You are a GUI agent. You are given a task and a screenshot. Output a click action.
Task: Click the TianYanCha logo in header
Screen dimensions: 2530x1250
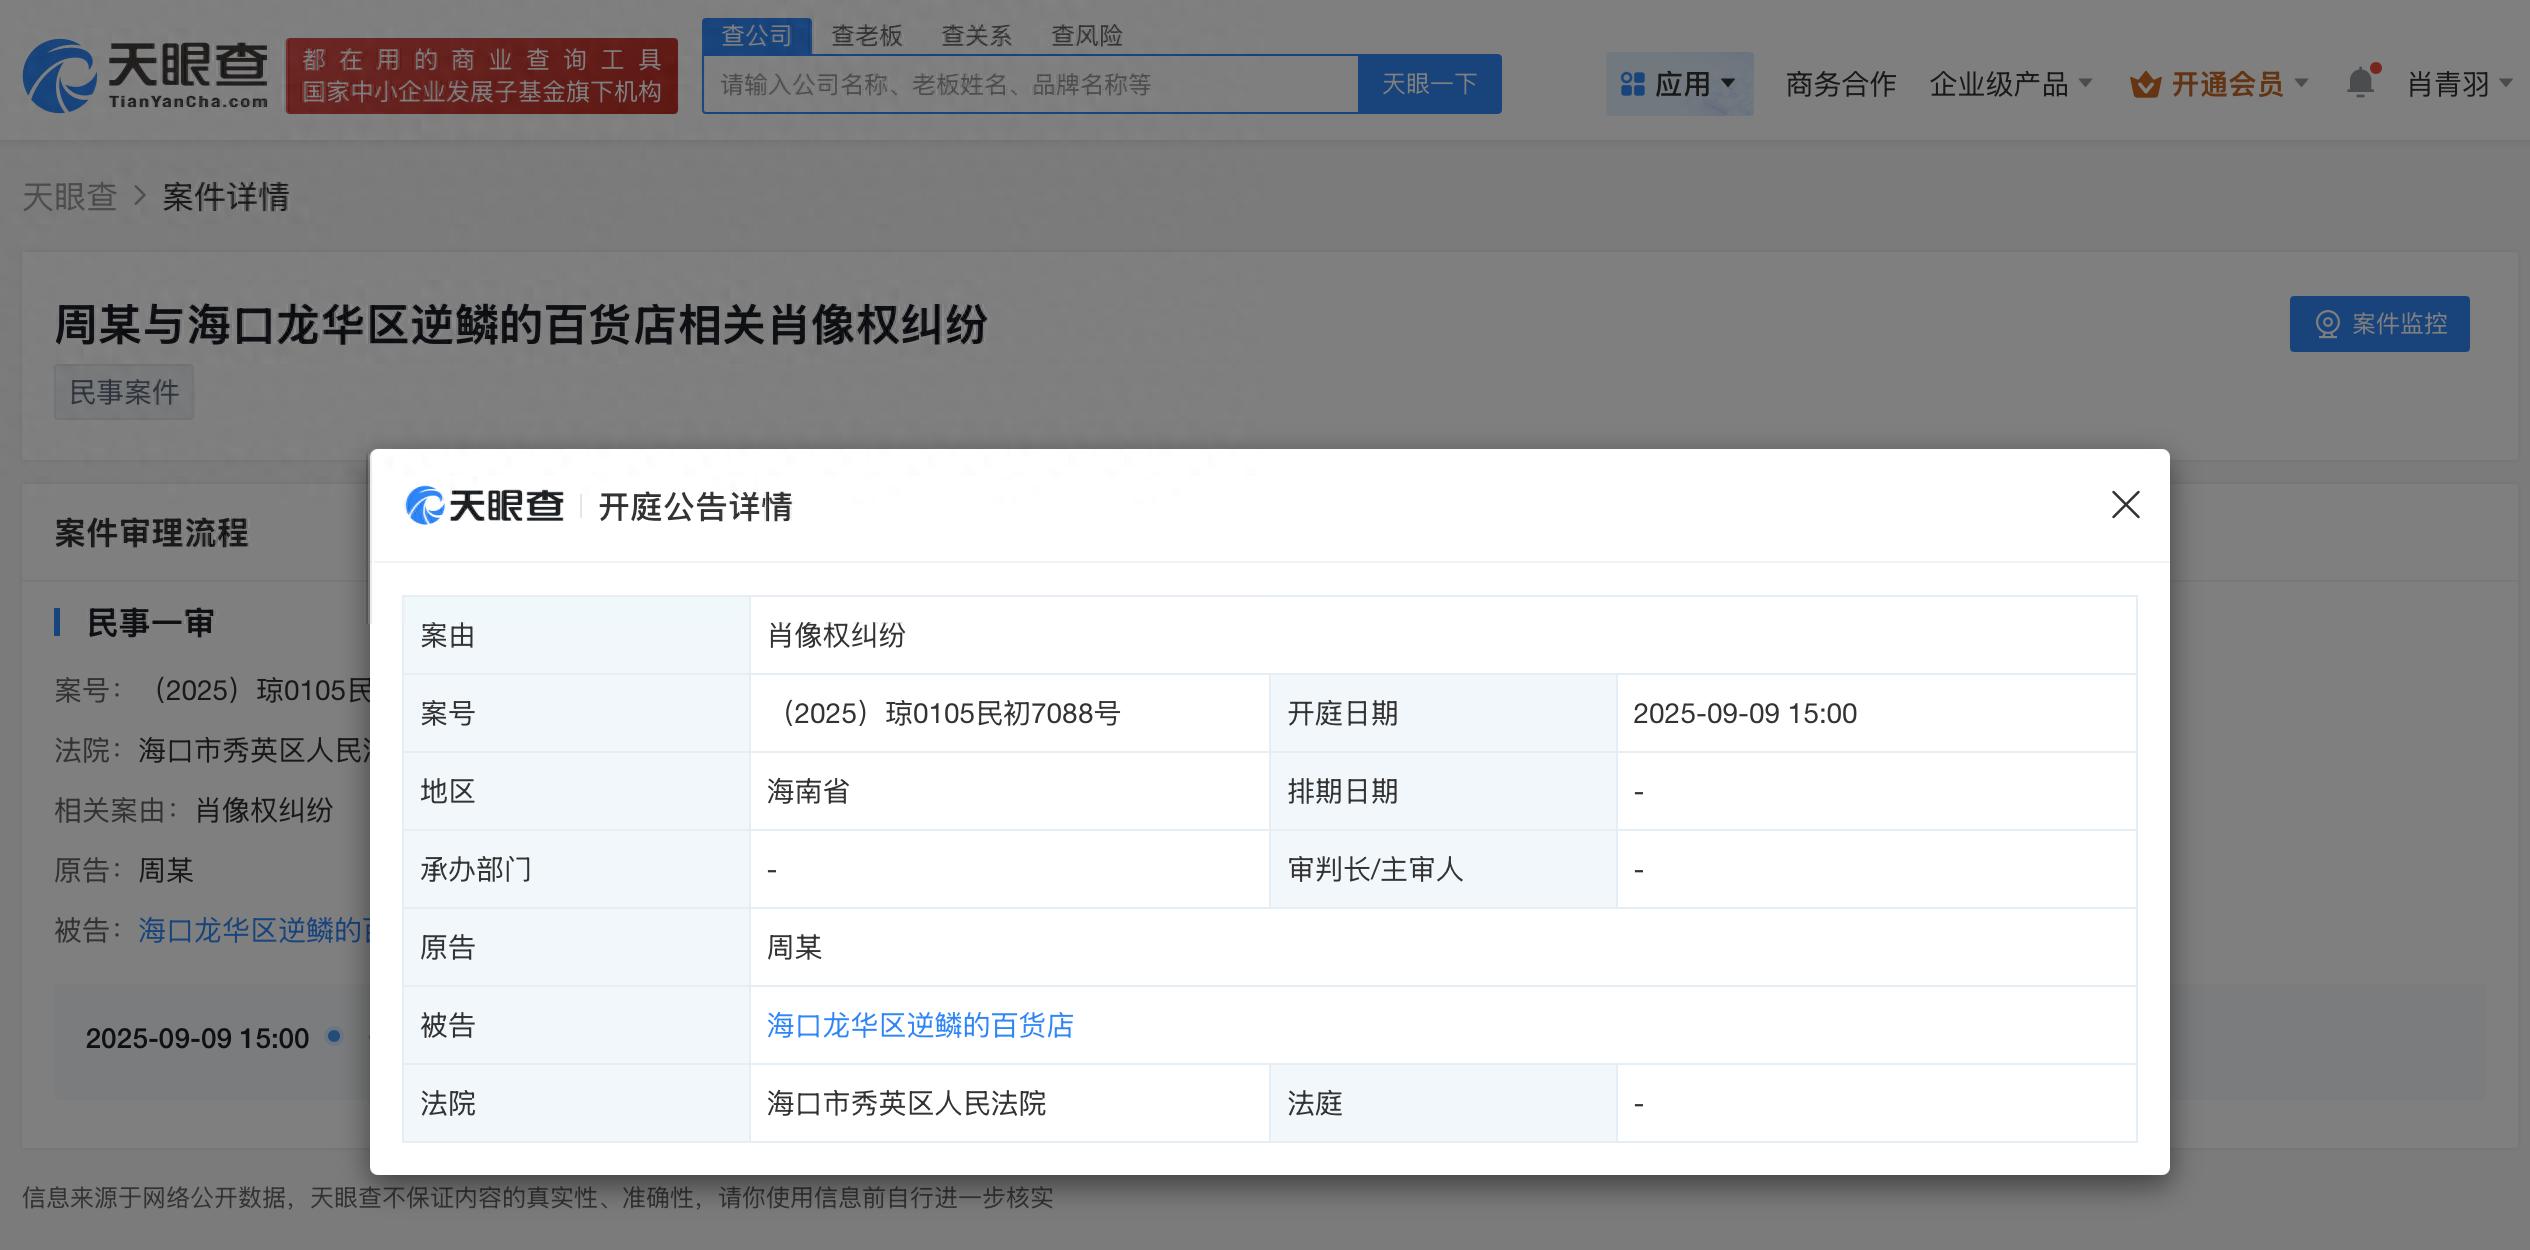146,75
